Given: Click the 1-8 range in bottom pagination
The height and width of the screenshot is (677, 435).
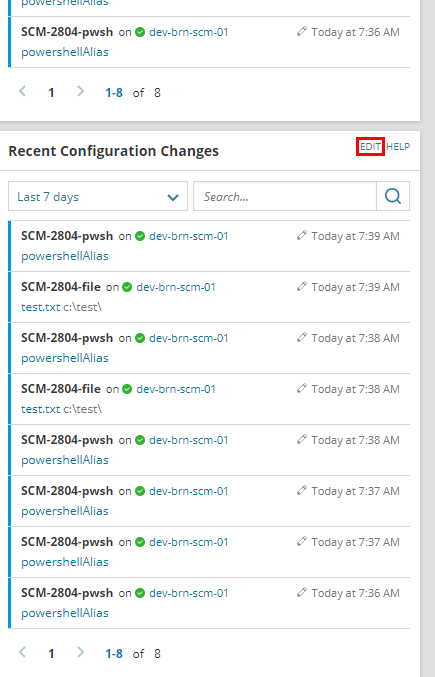Looking at the screenshot, I should coord(114,654).
